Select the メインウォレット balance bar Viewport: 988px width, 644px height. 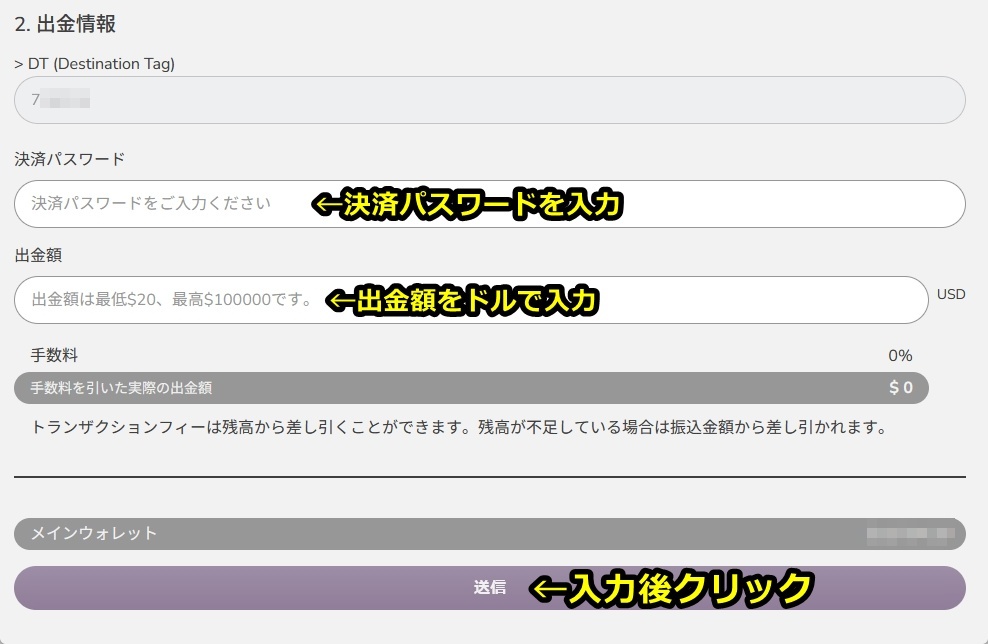coord(490,534)
